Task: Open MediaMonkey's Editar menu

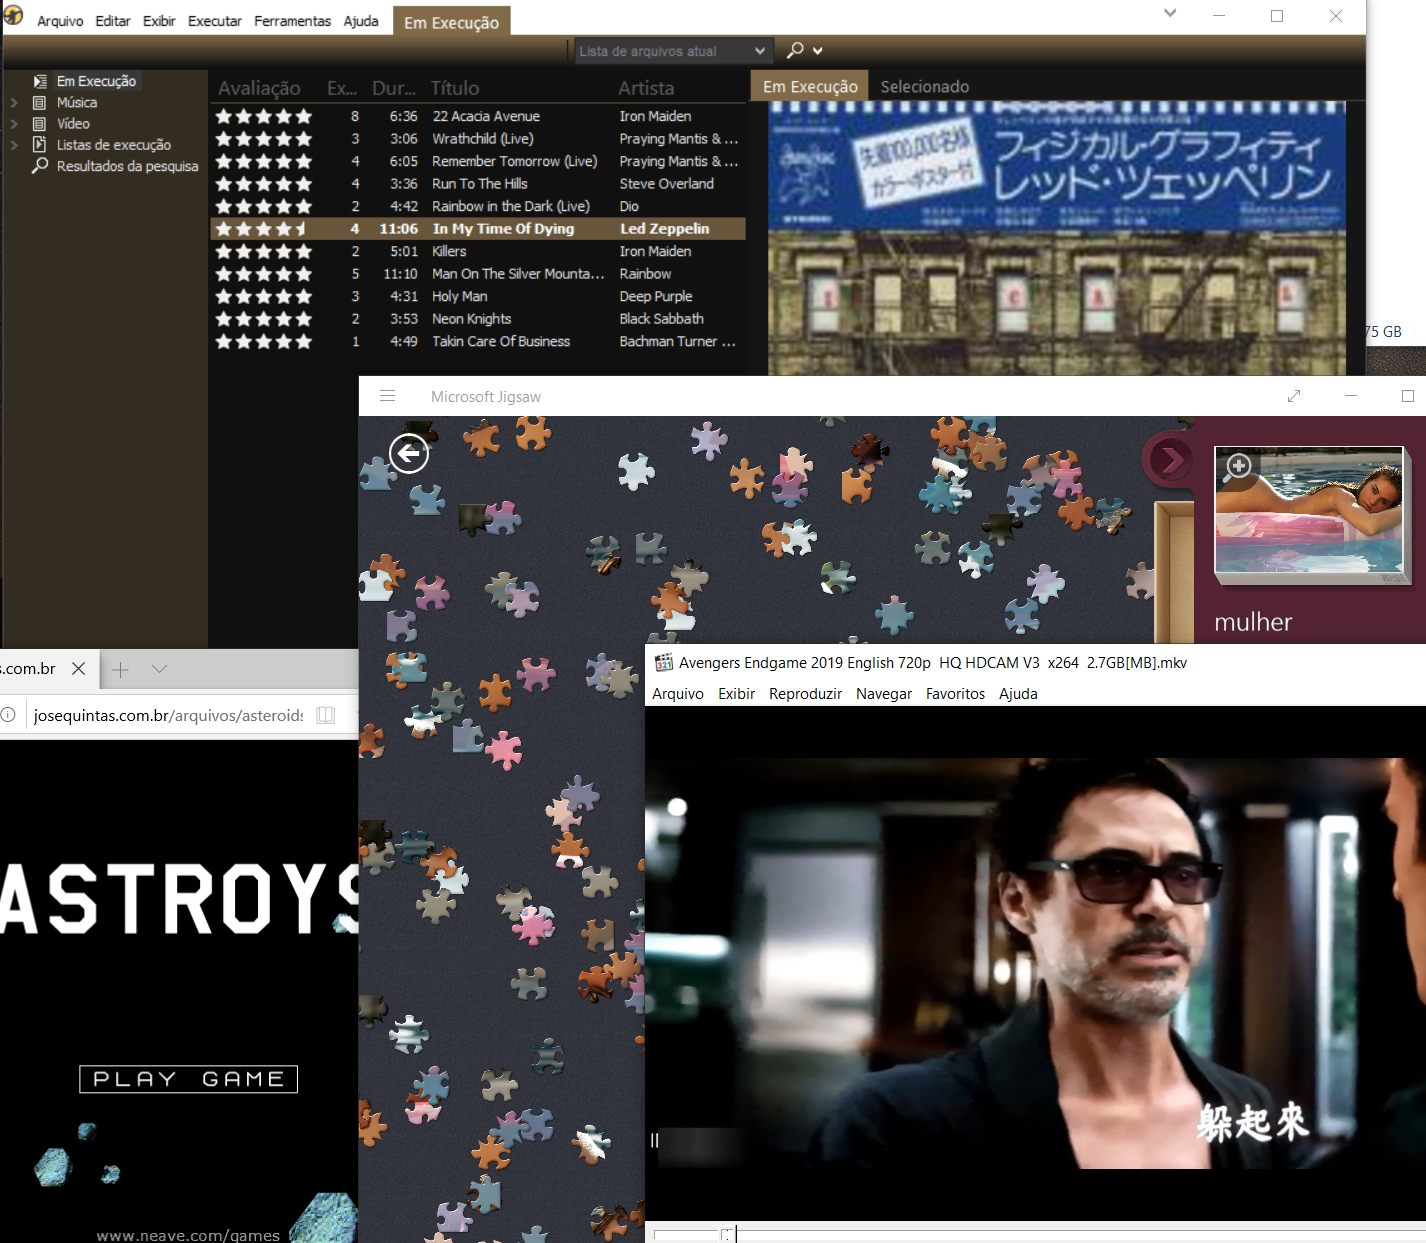Action: 113,21
